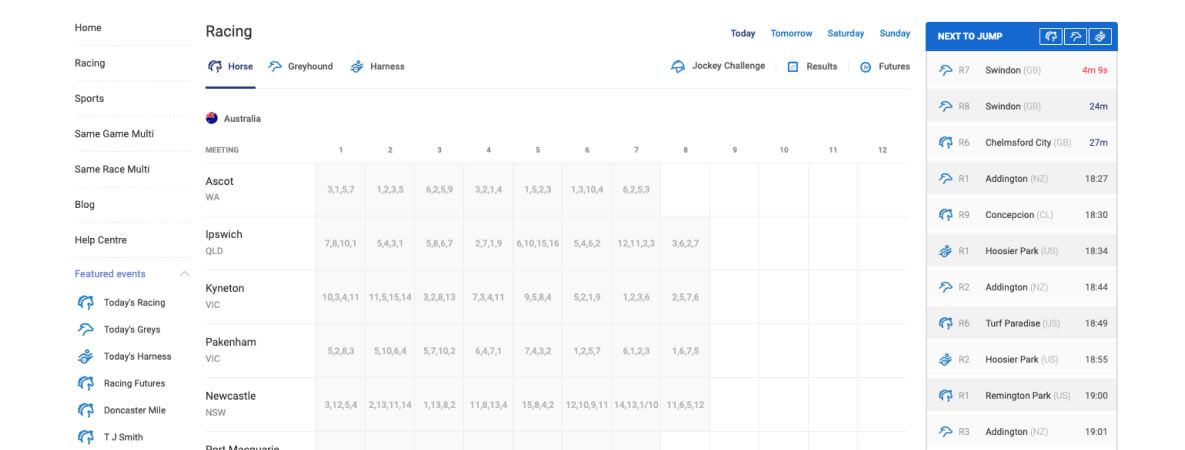Viewport: 1185px width, 450px height.
Task: Open Help Centre
Action: coord(101,241)
